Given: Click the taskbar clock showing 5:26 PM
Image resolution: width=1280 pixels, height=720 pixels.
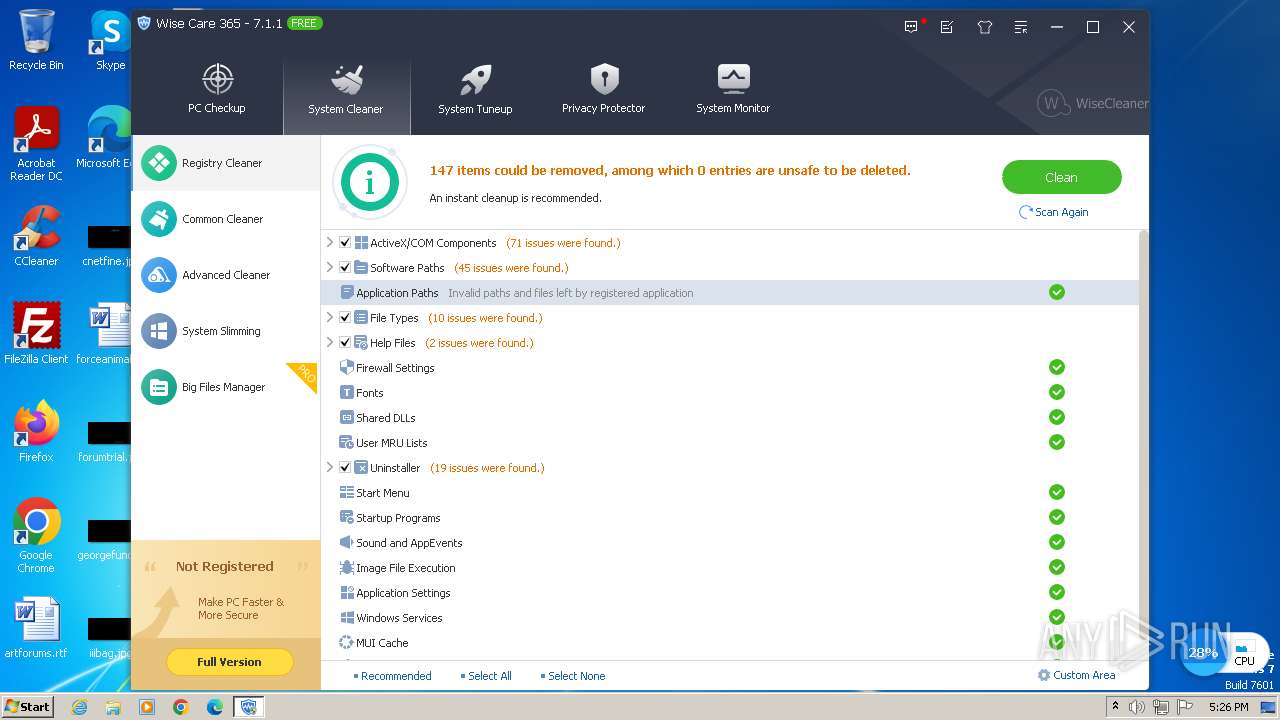Looking at the screenshot, I should 1228,707.
